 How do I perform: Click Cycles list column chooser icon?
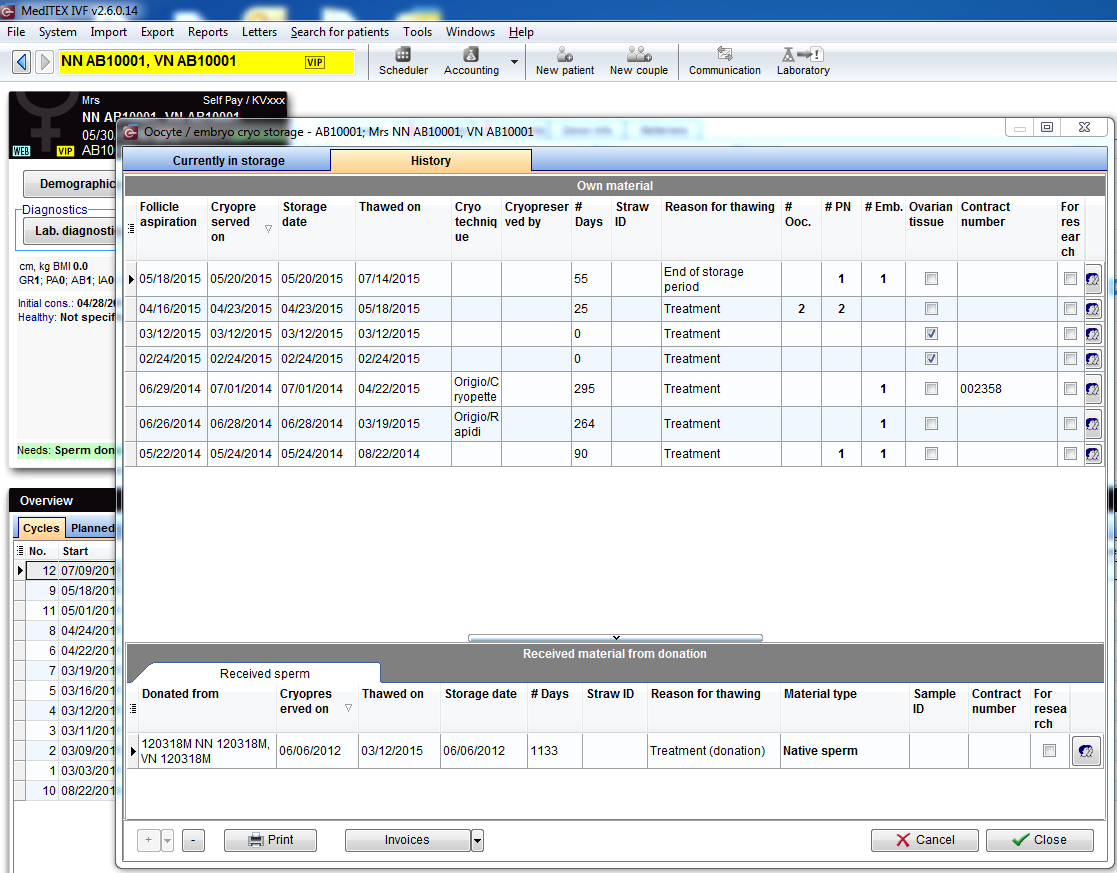[20, 551]
